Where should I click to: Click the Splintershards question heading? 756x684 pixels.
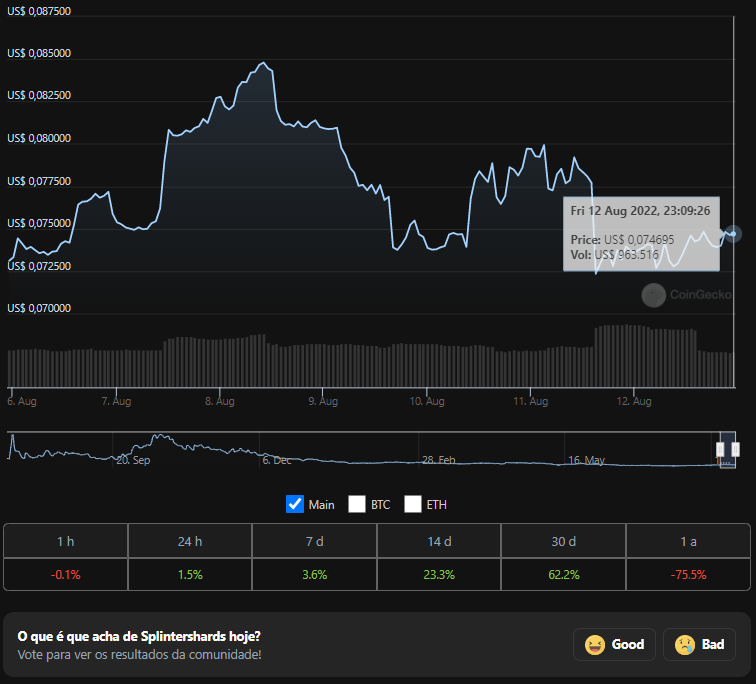[139, 636]
